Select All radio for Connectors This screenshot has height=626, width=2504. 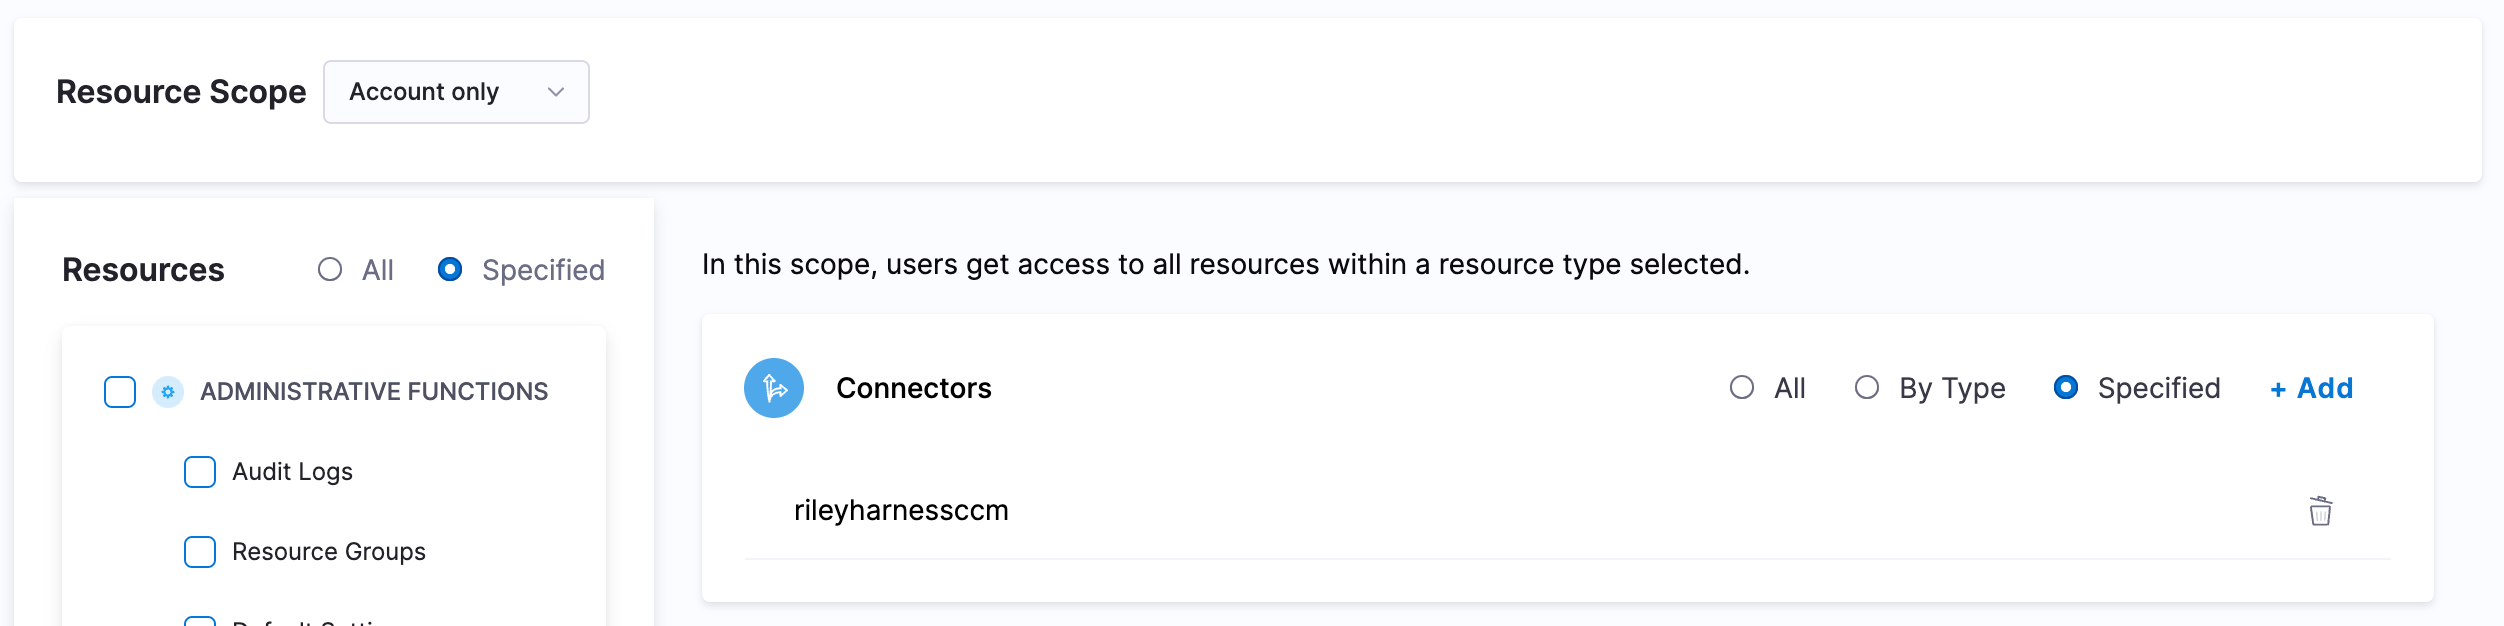[x=1742, y=388]
